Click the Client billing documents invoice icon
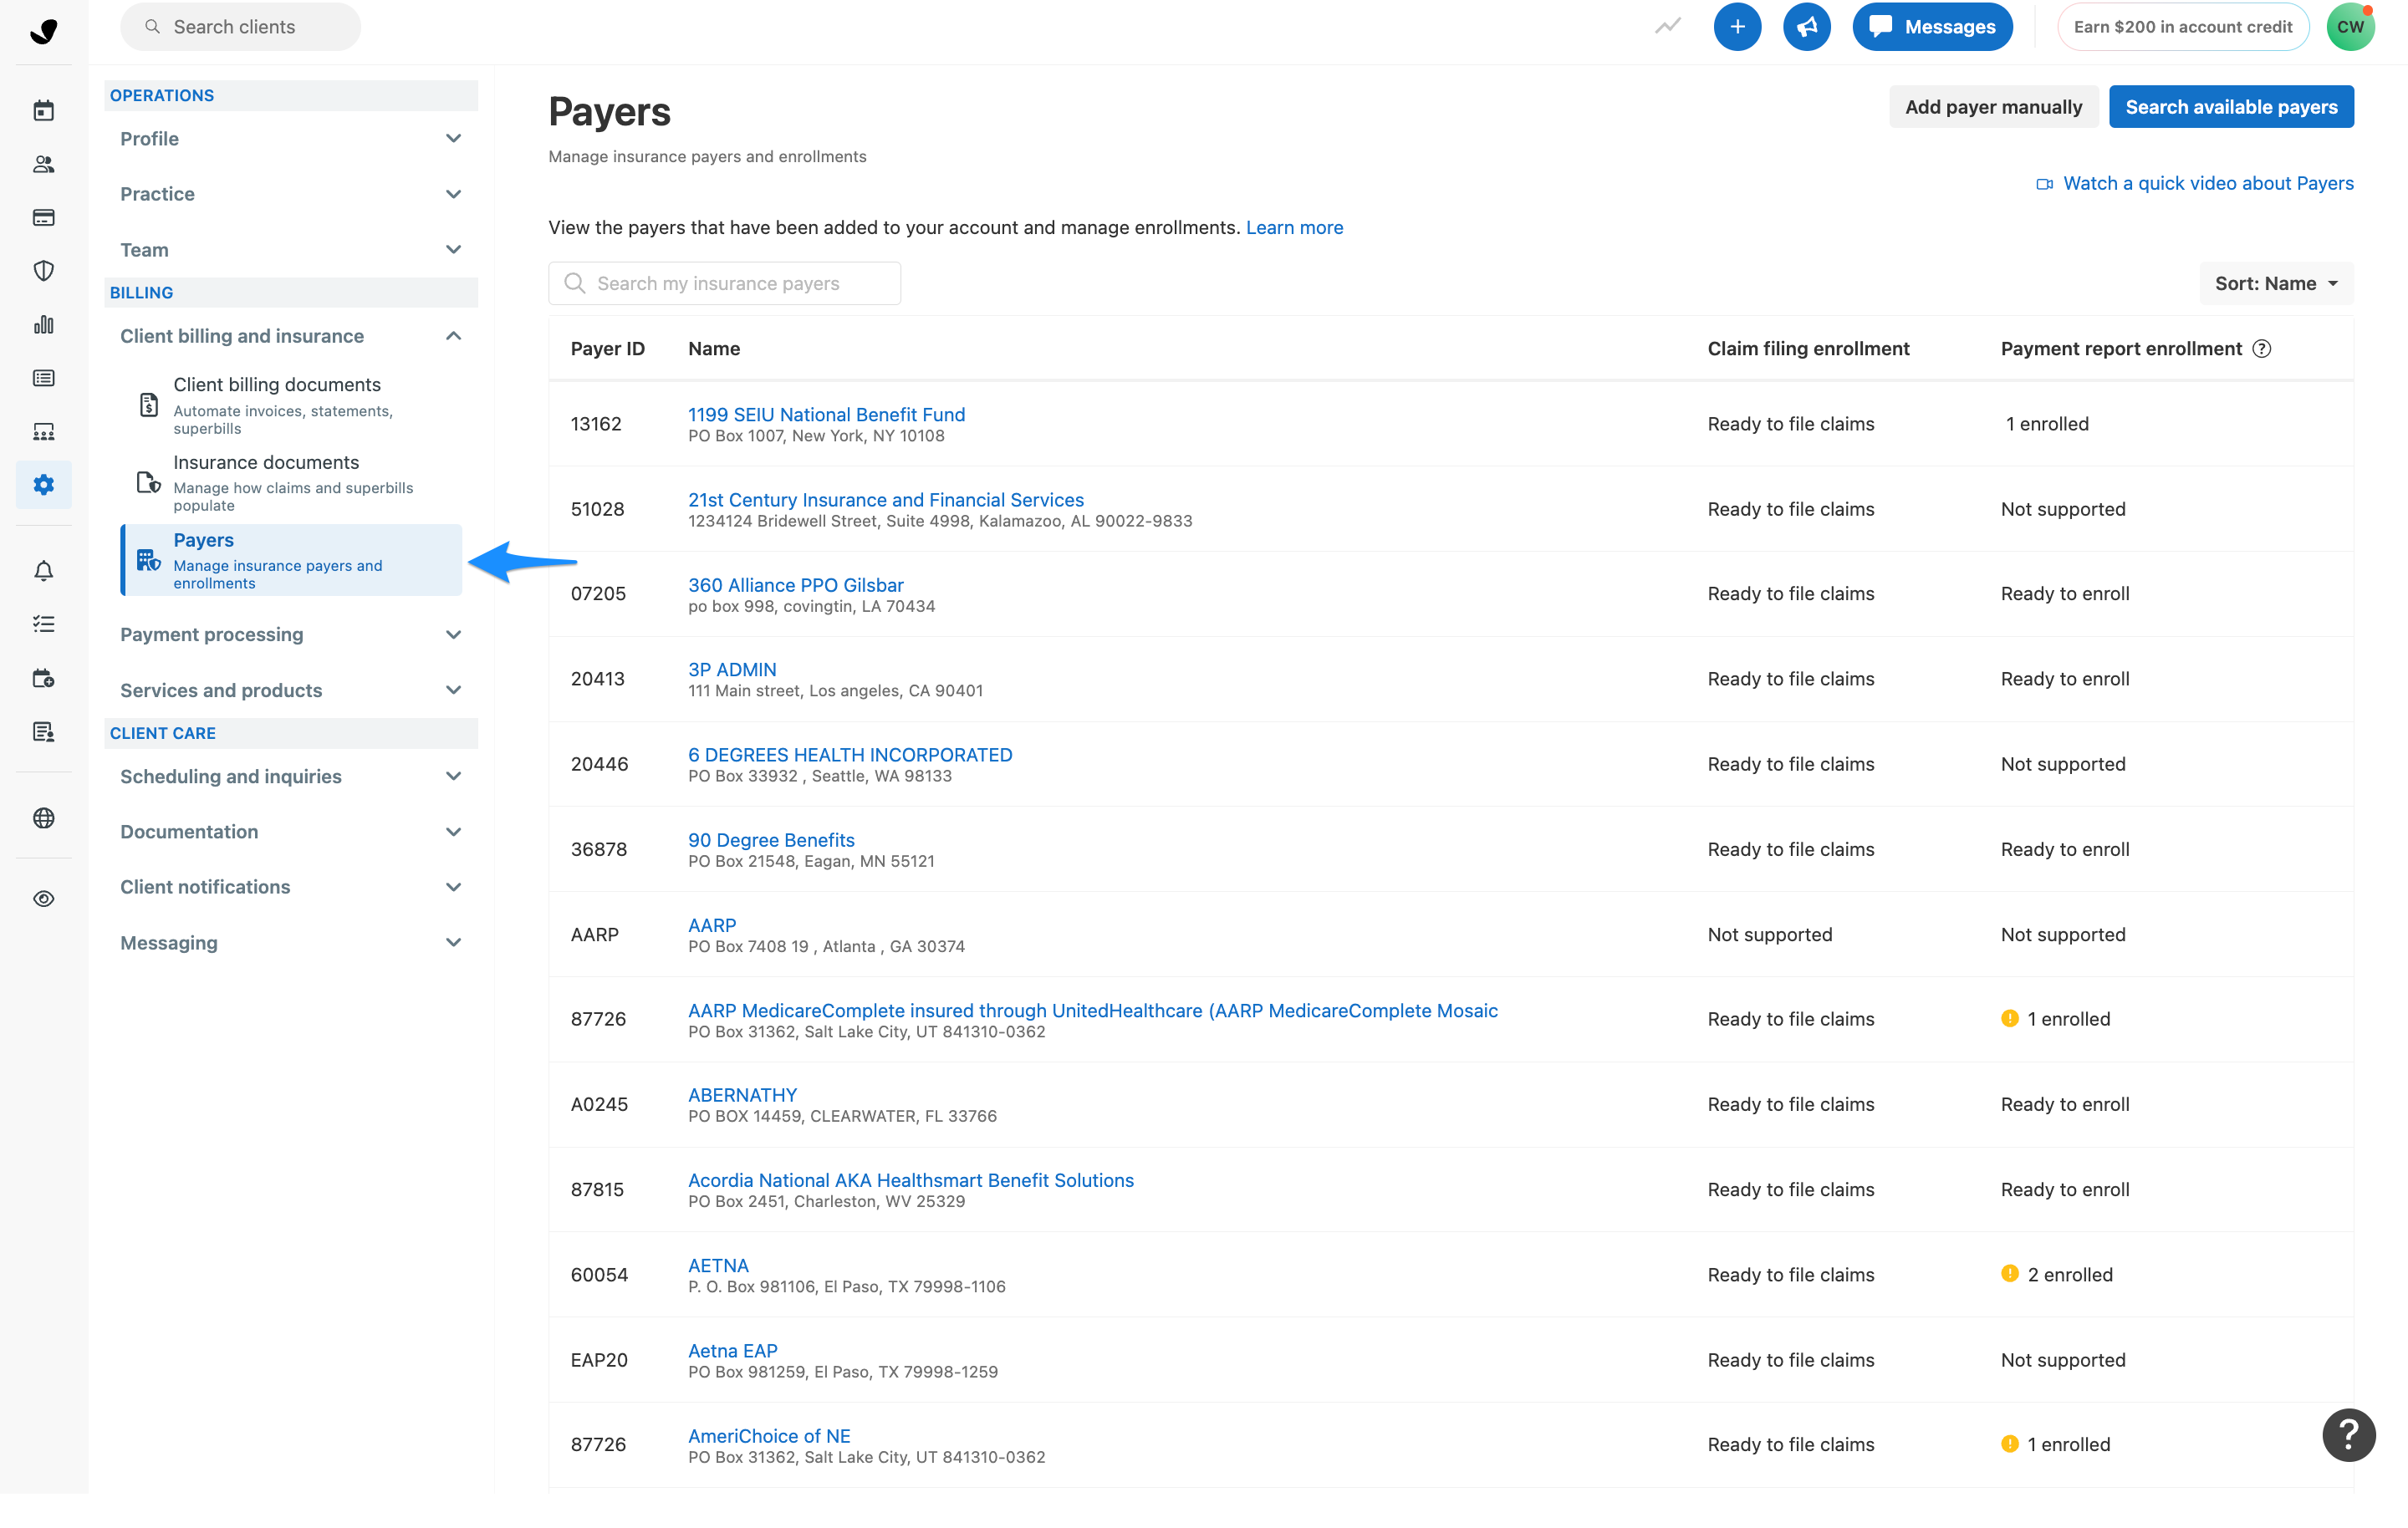 point(149,405)
